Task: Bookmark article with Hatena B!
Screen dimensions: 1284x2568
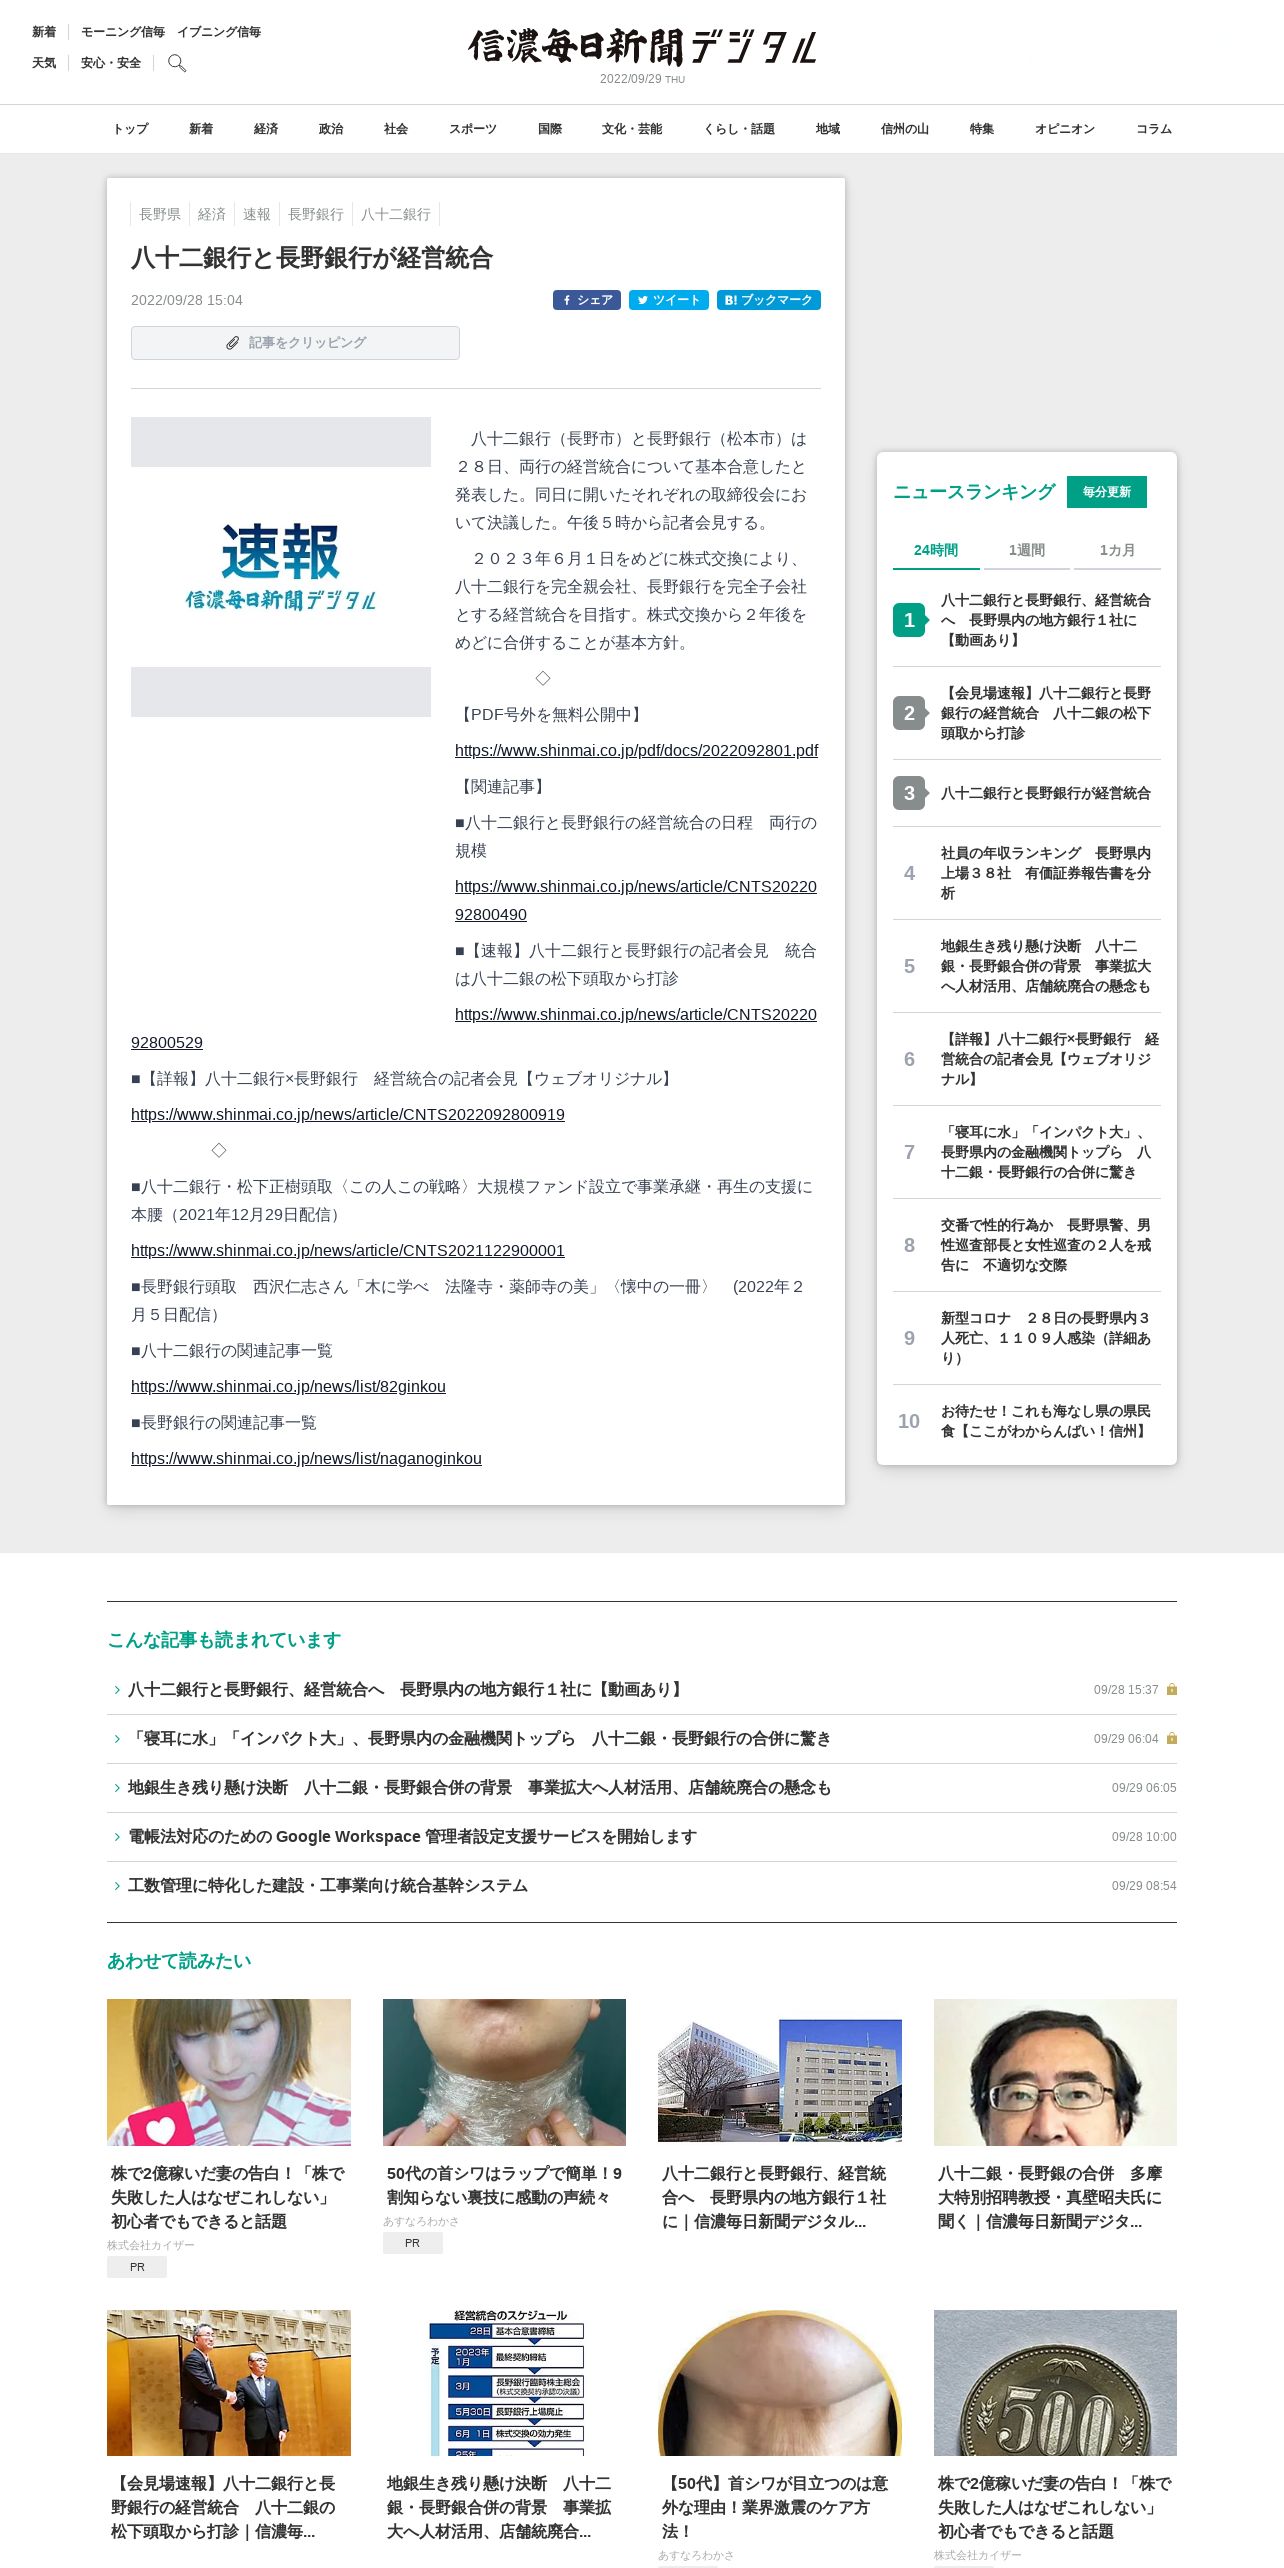Action: 769,300
